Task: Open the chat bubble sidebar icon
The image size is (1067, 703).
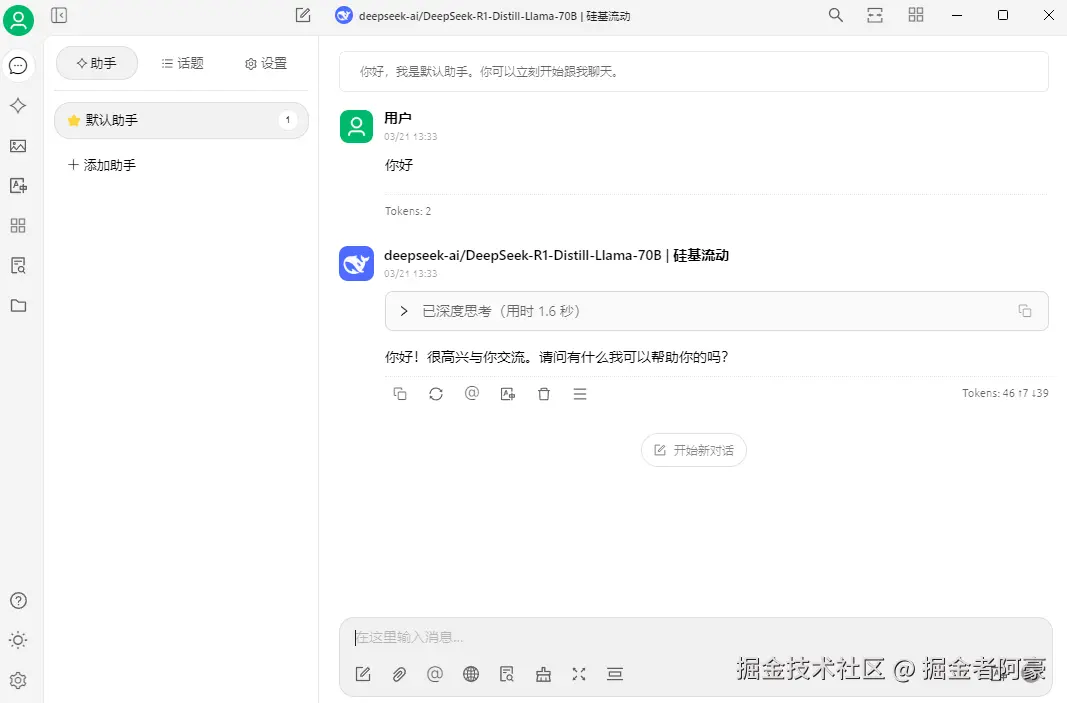Action: 18,65
